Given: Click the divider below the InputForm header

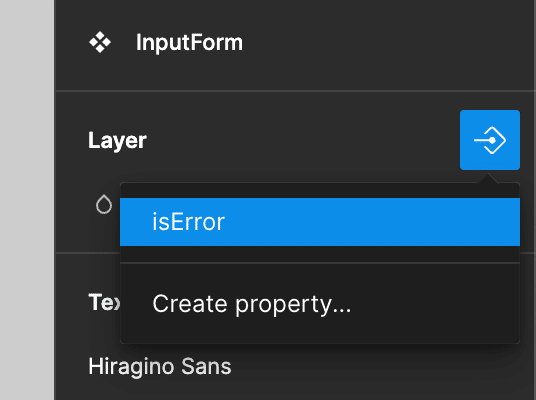Looking at the screenshot, I should [x=296, y=91].
